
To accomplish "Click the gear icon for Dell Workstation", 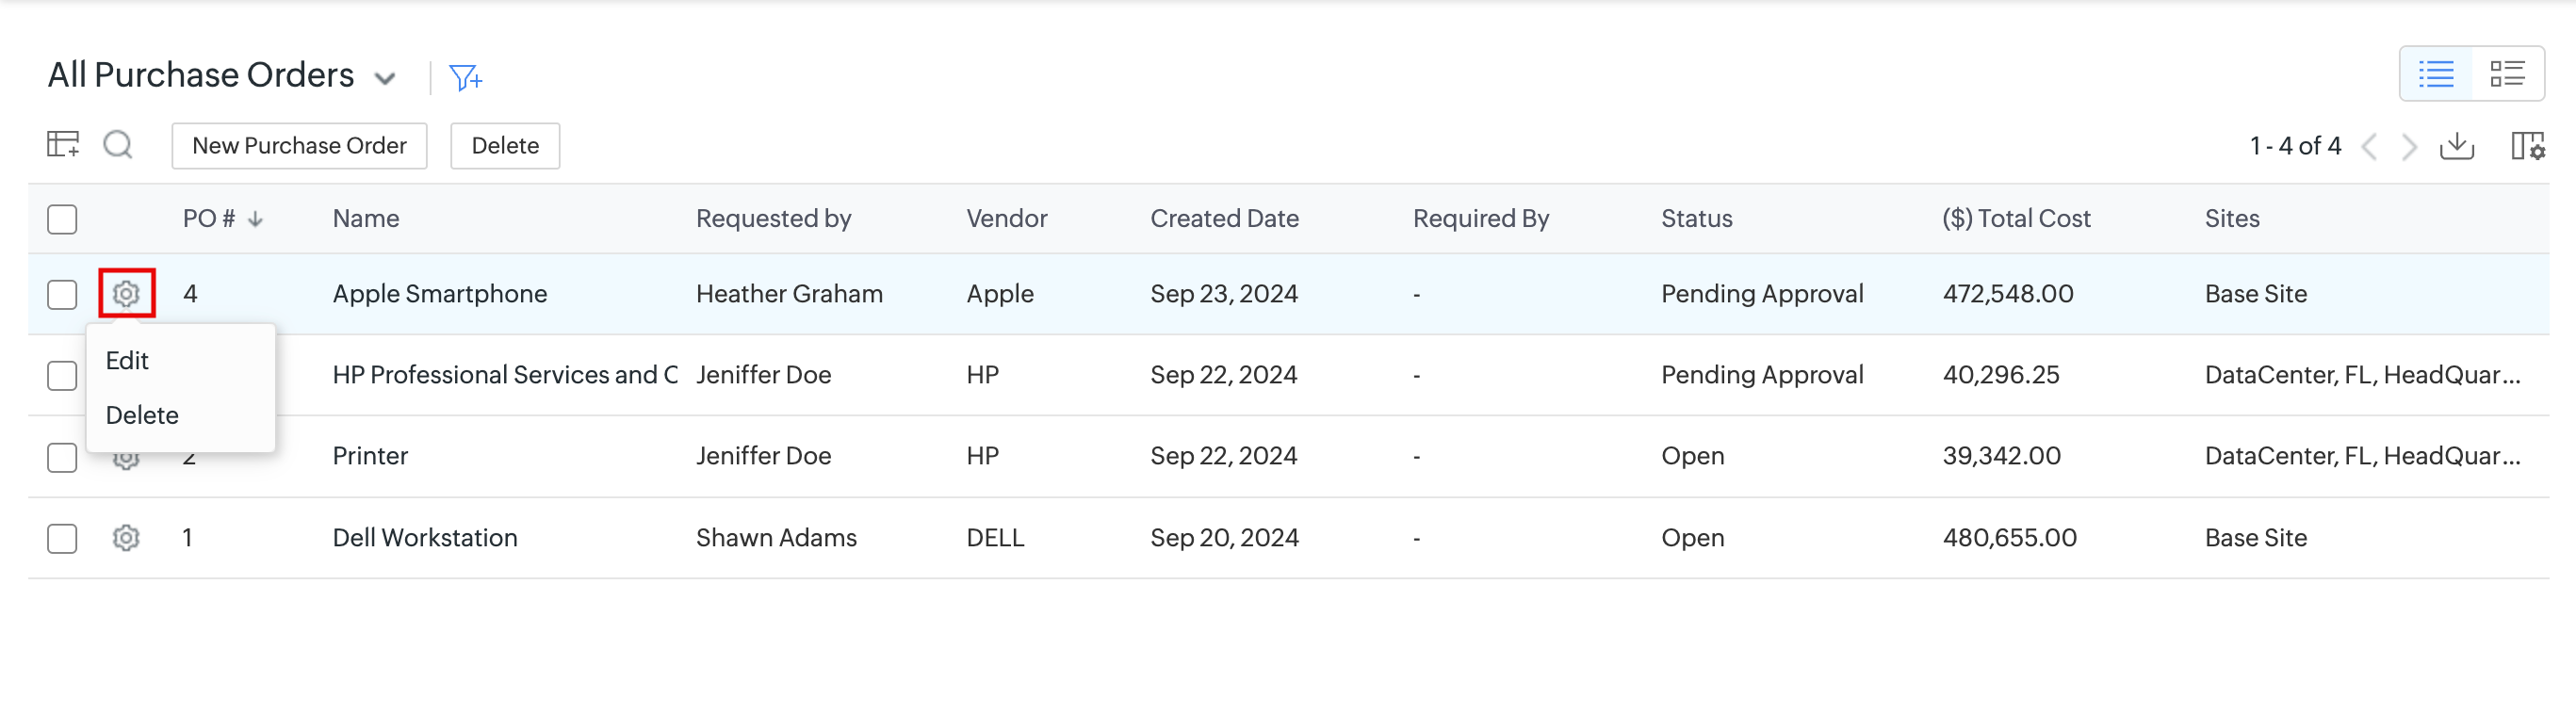I will pos(126,538).
